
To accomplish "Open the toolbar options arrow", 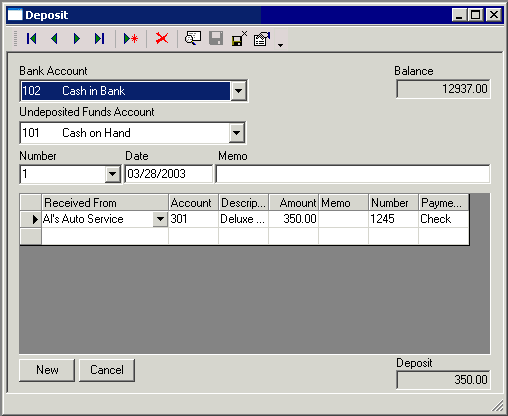I will 281,45.
